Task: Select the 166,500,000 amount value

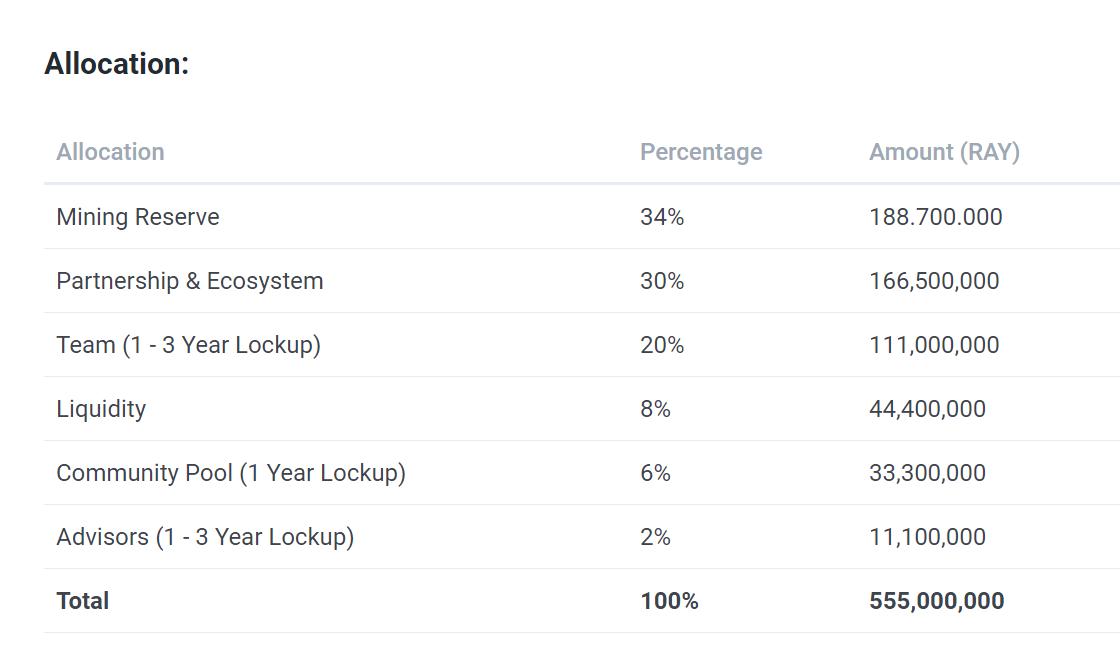Action: pyautogui.click(x=934, y=281)
